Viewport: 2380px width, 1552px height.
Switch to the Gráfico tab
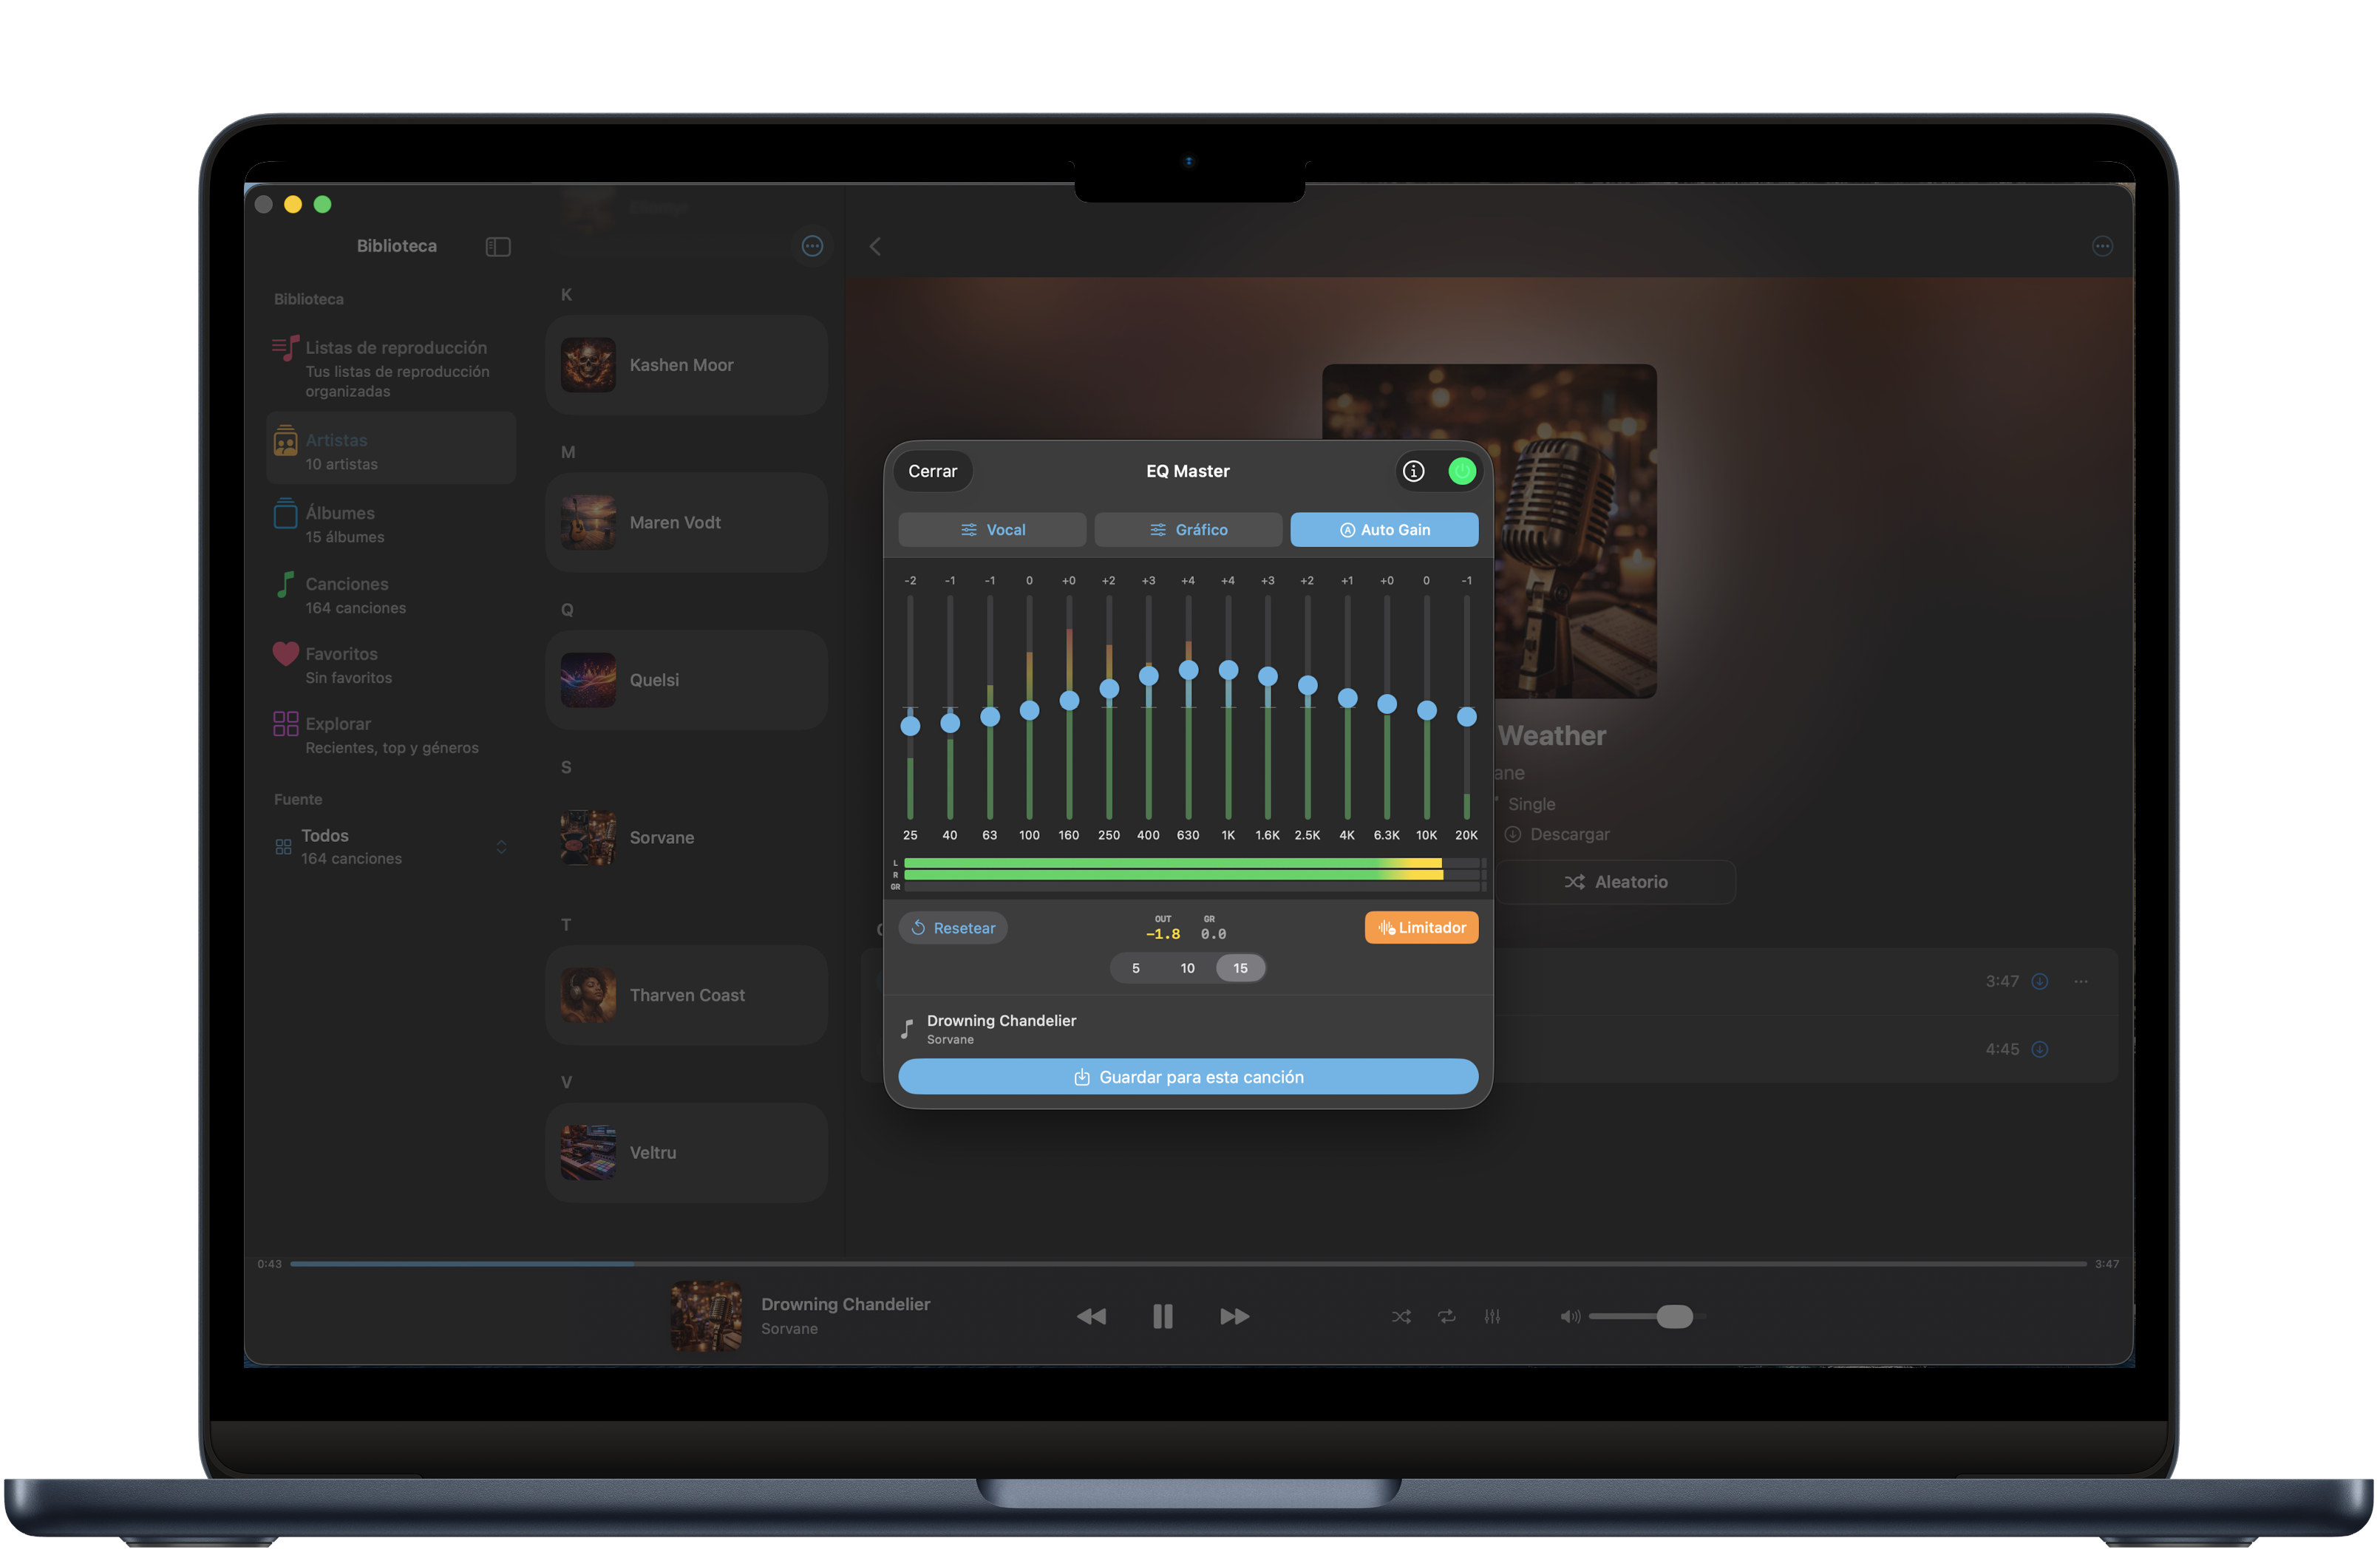pos(1188,530)
